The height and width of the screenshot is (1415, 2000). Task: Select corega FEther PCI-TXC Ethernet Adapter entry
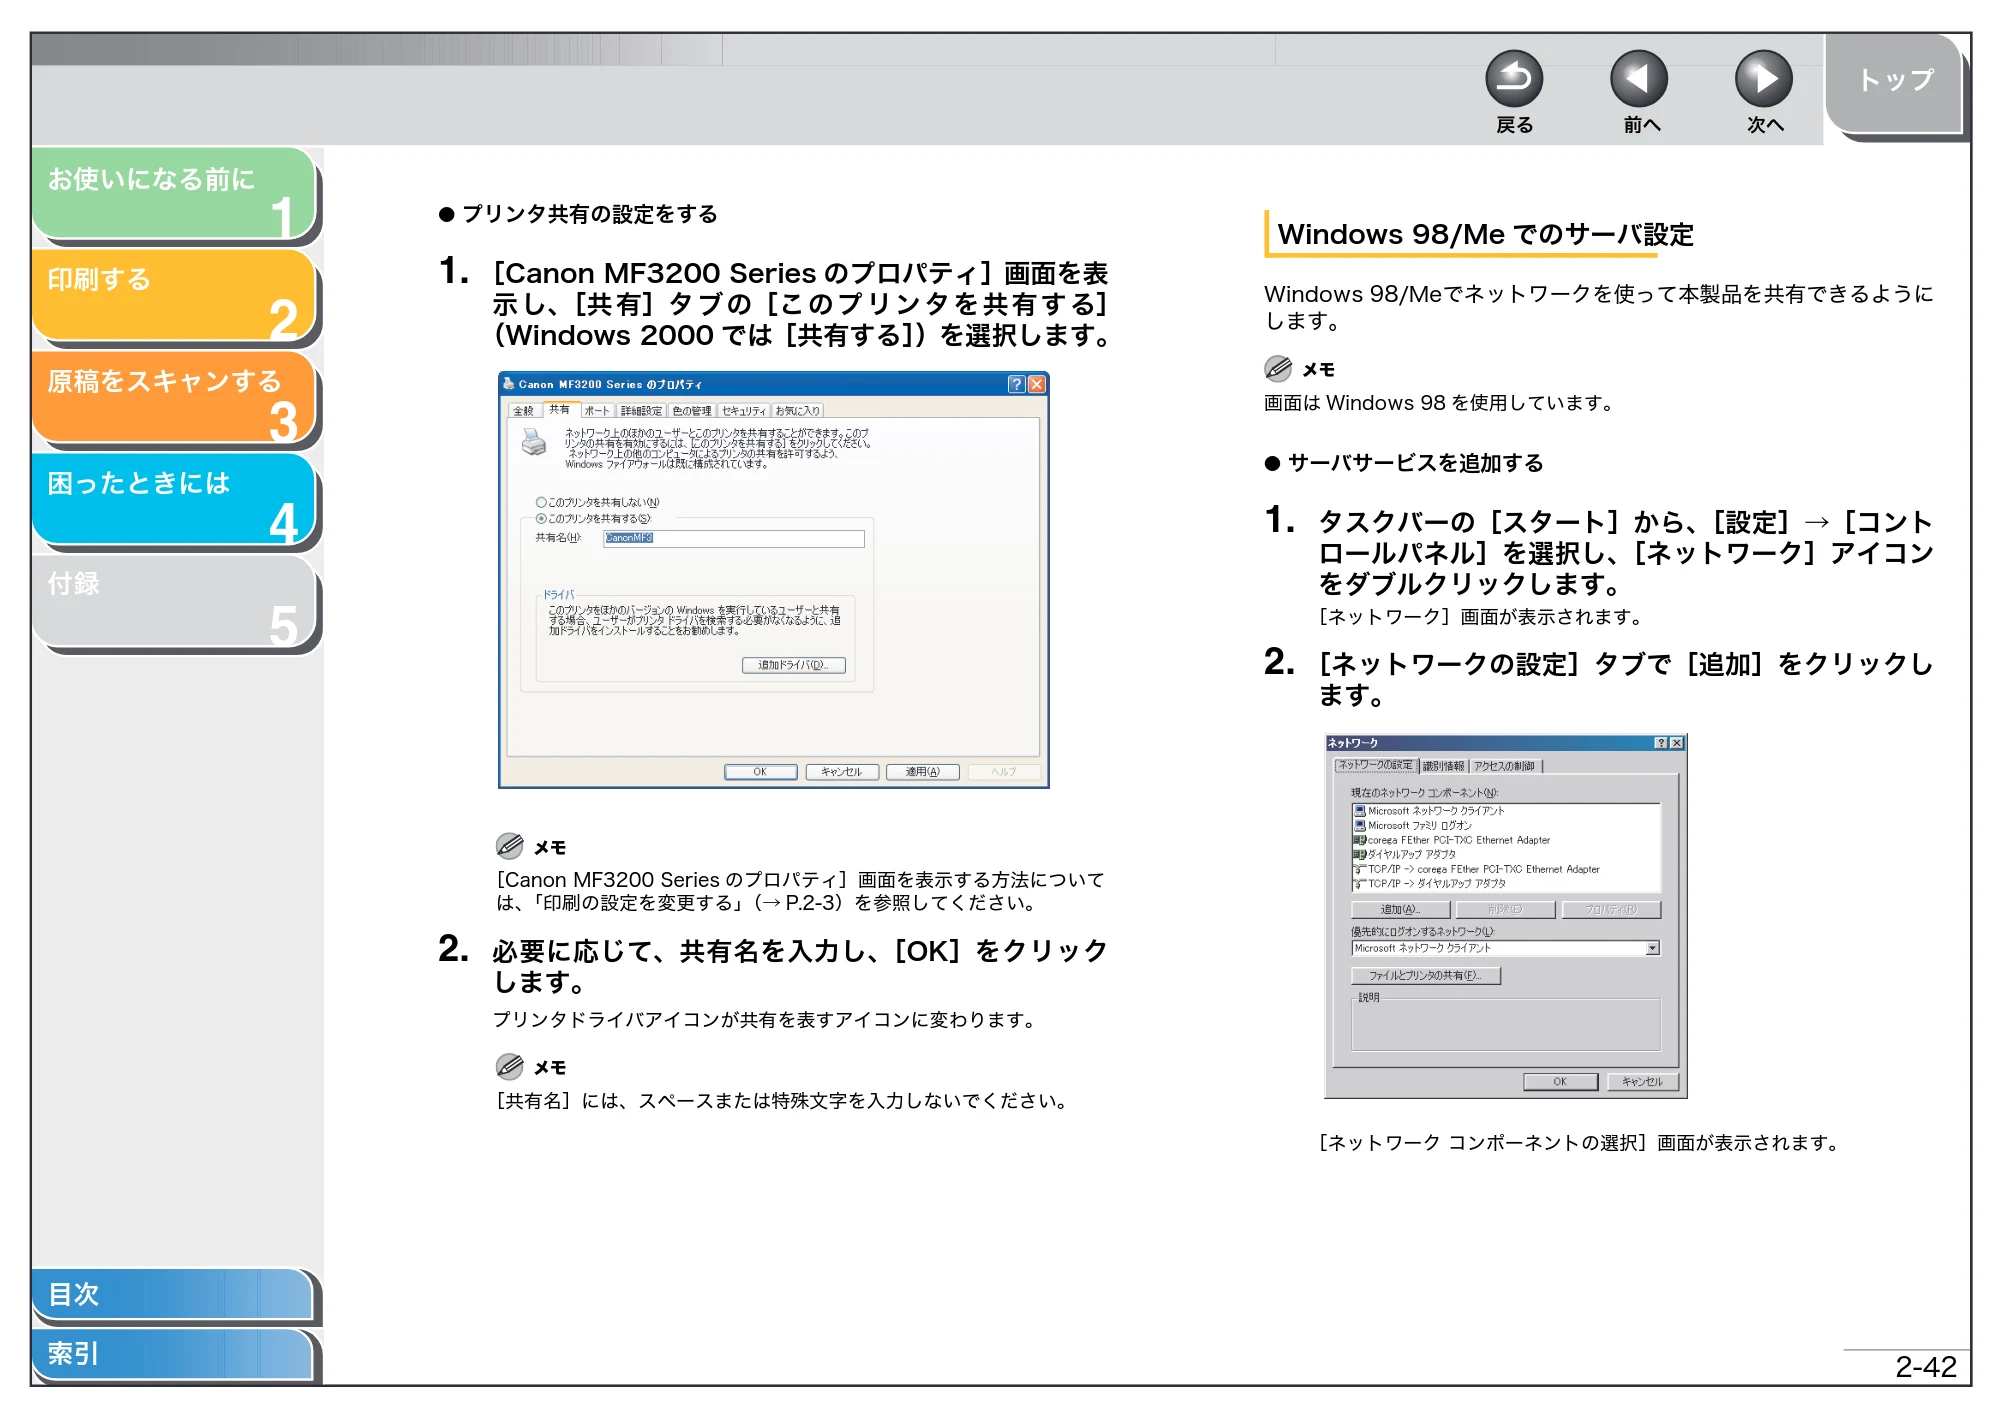click(1452, 840)
